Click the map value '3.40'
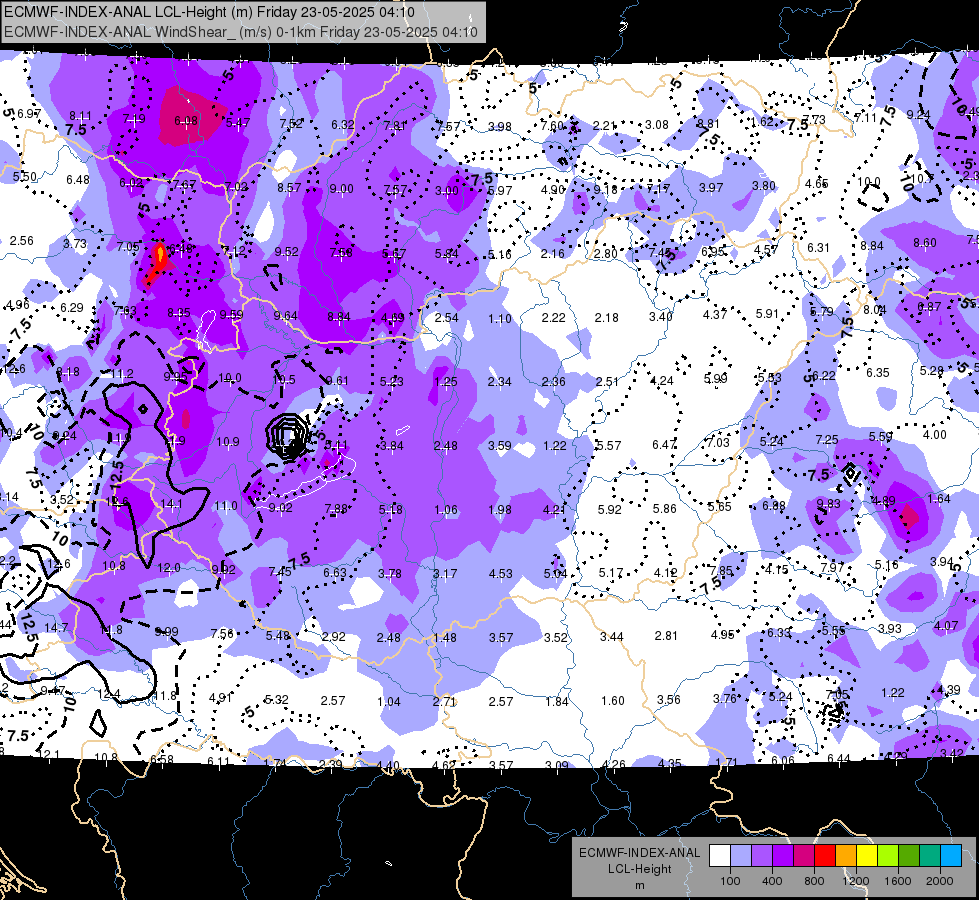The width and height of the screenshot is (979, 900). (661, 317)
